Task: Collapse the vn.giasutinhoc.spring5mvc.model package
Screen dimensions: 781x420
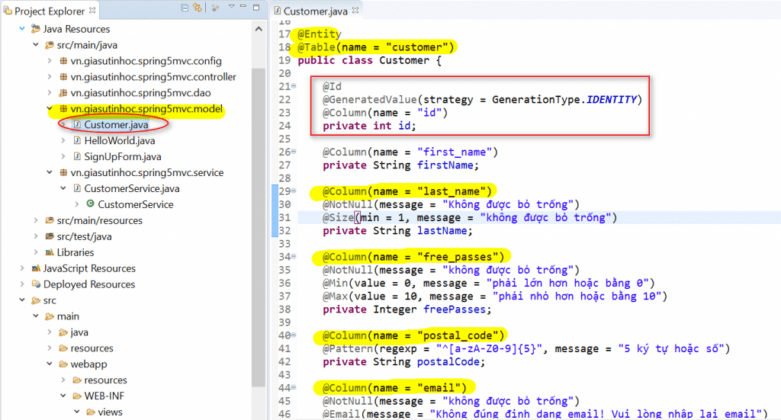Action: (49, 109)
